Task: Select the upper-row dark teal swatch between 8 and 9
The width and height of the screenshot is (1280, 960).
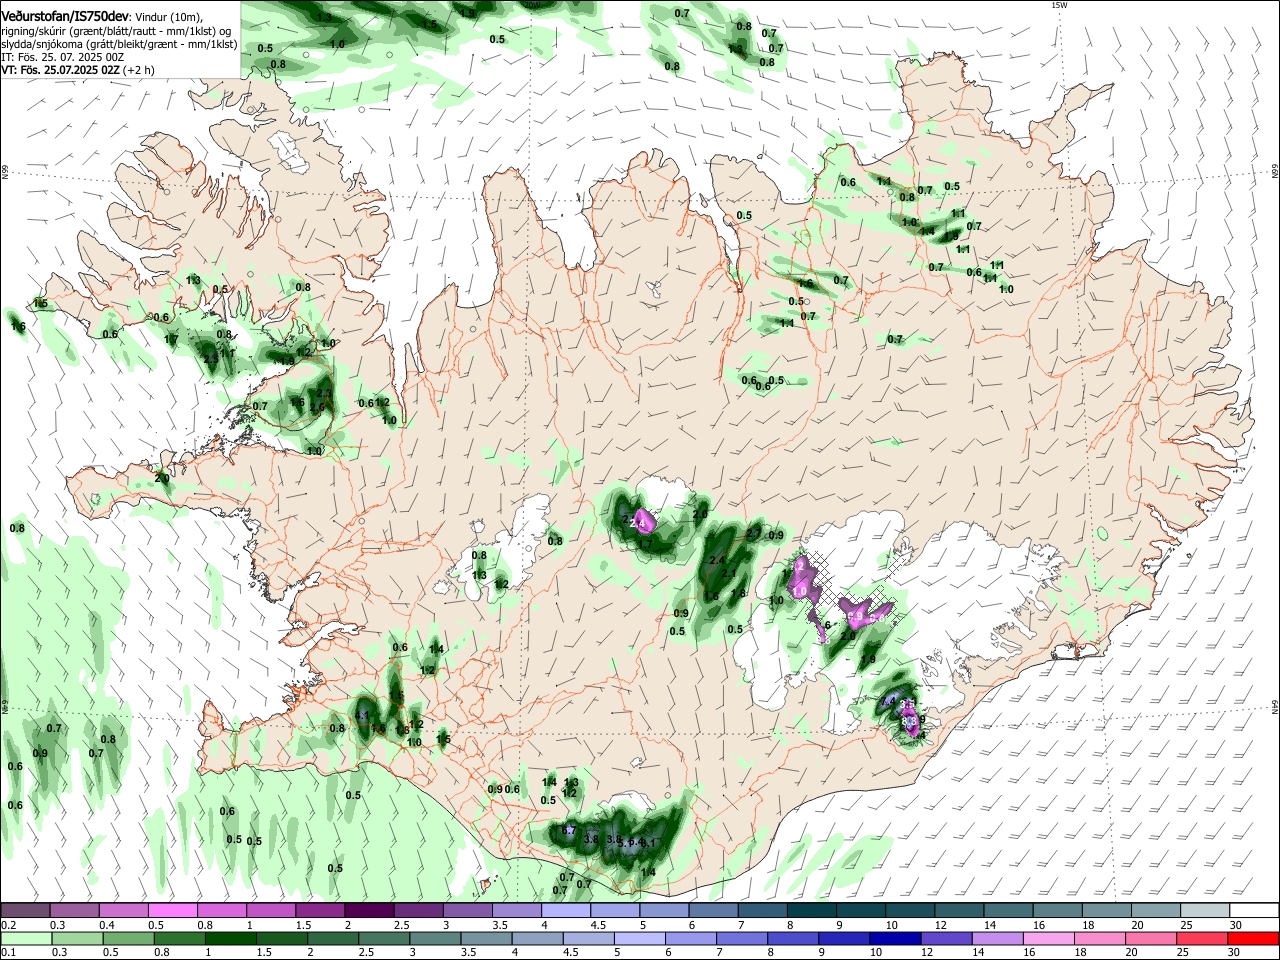Action: pyautogui.click(x=811, y=910)
